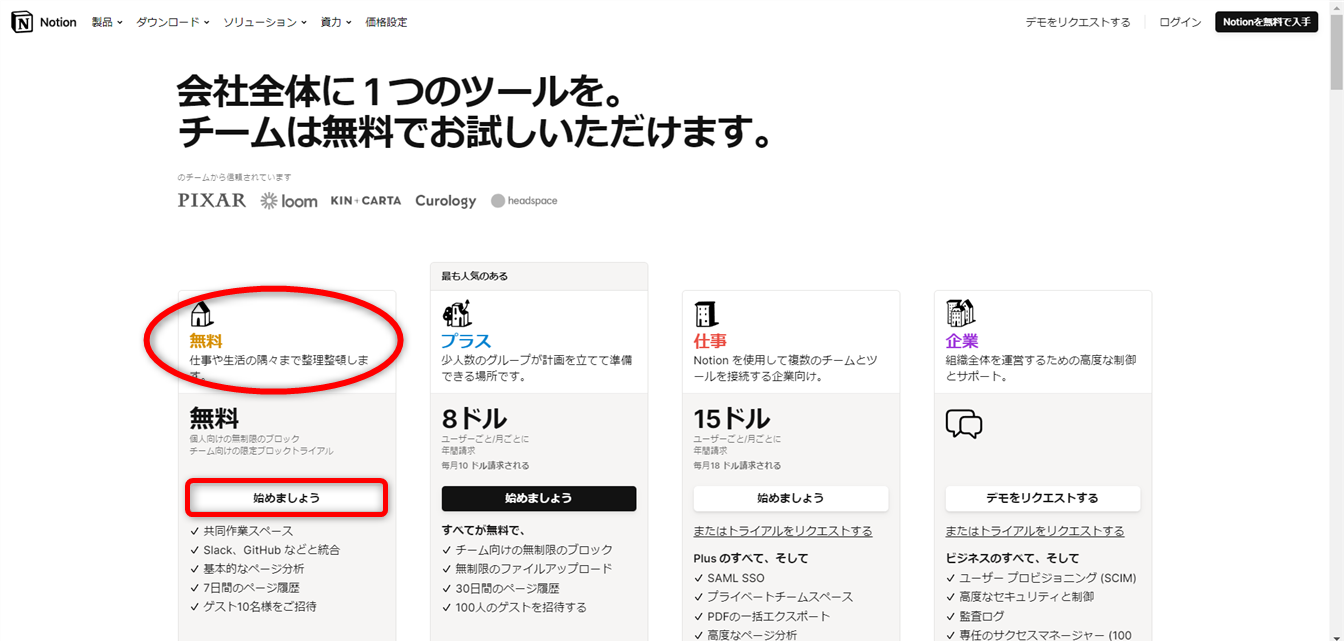Click the black 始めましょう button for プラス

538,498
